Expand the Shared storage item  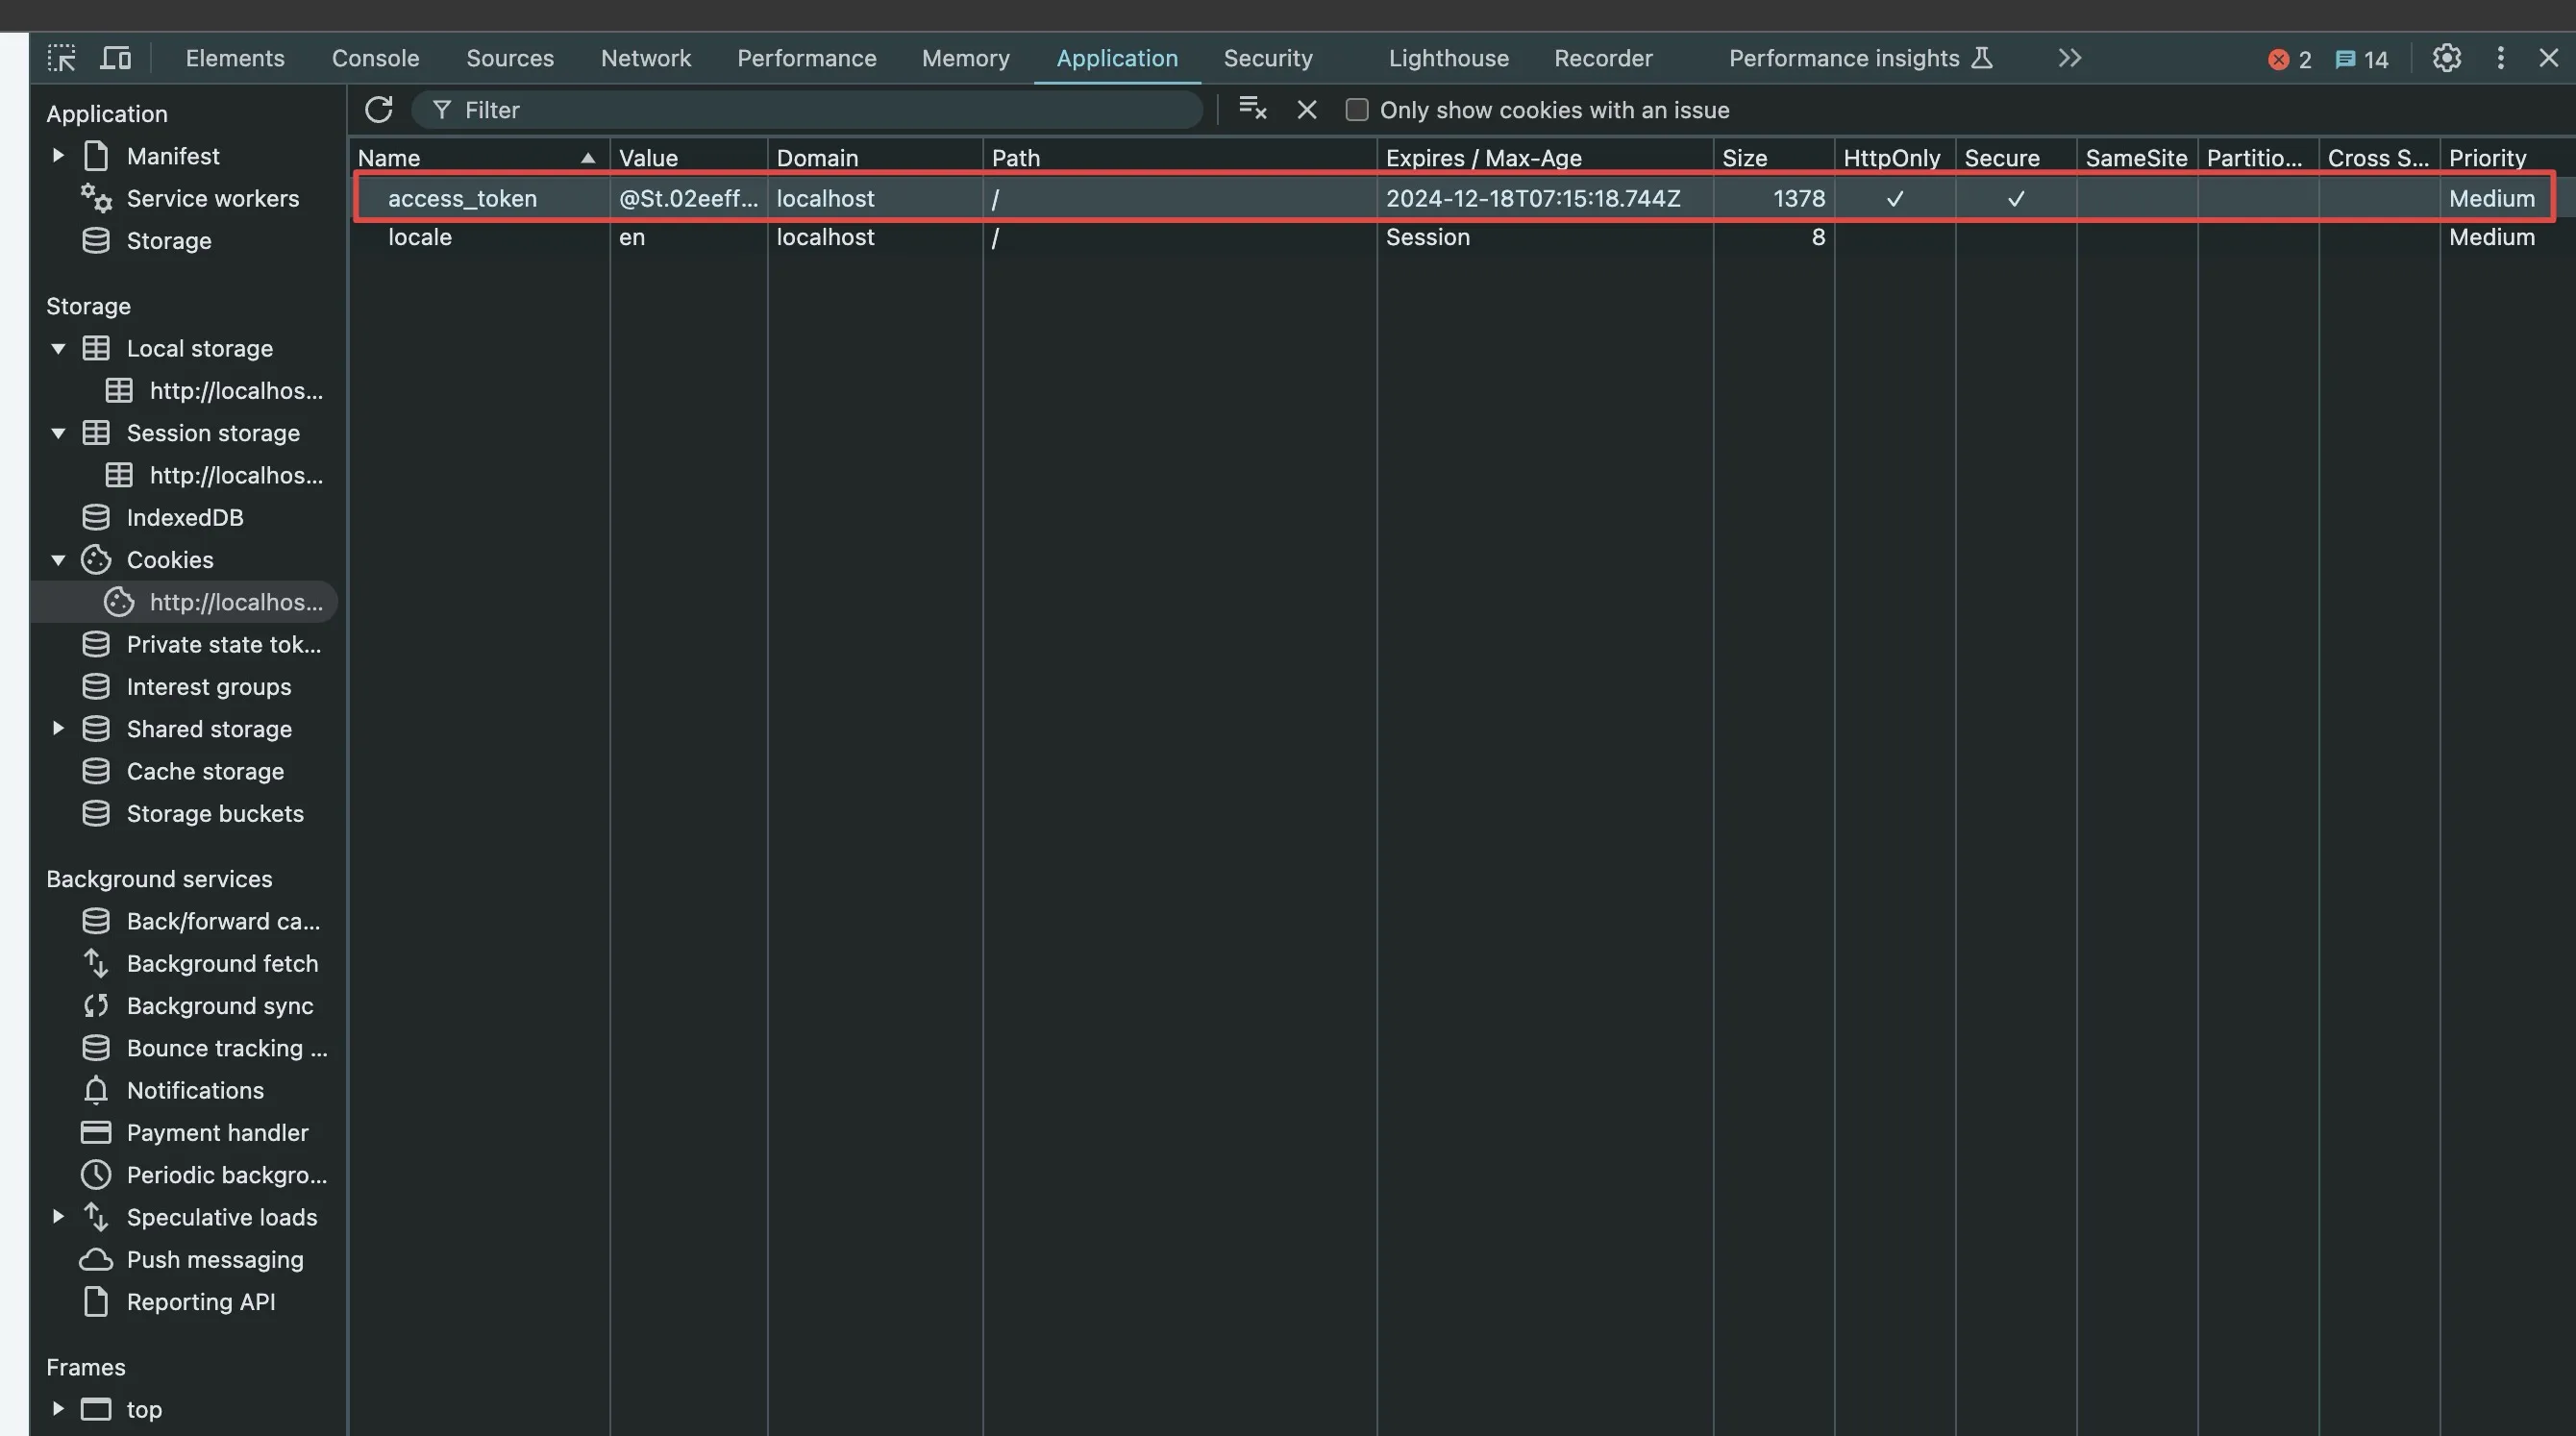pos(58,729)
